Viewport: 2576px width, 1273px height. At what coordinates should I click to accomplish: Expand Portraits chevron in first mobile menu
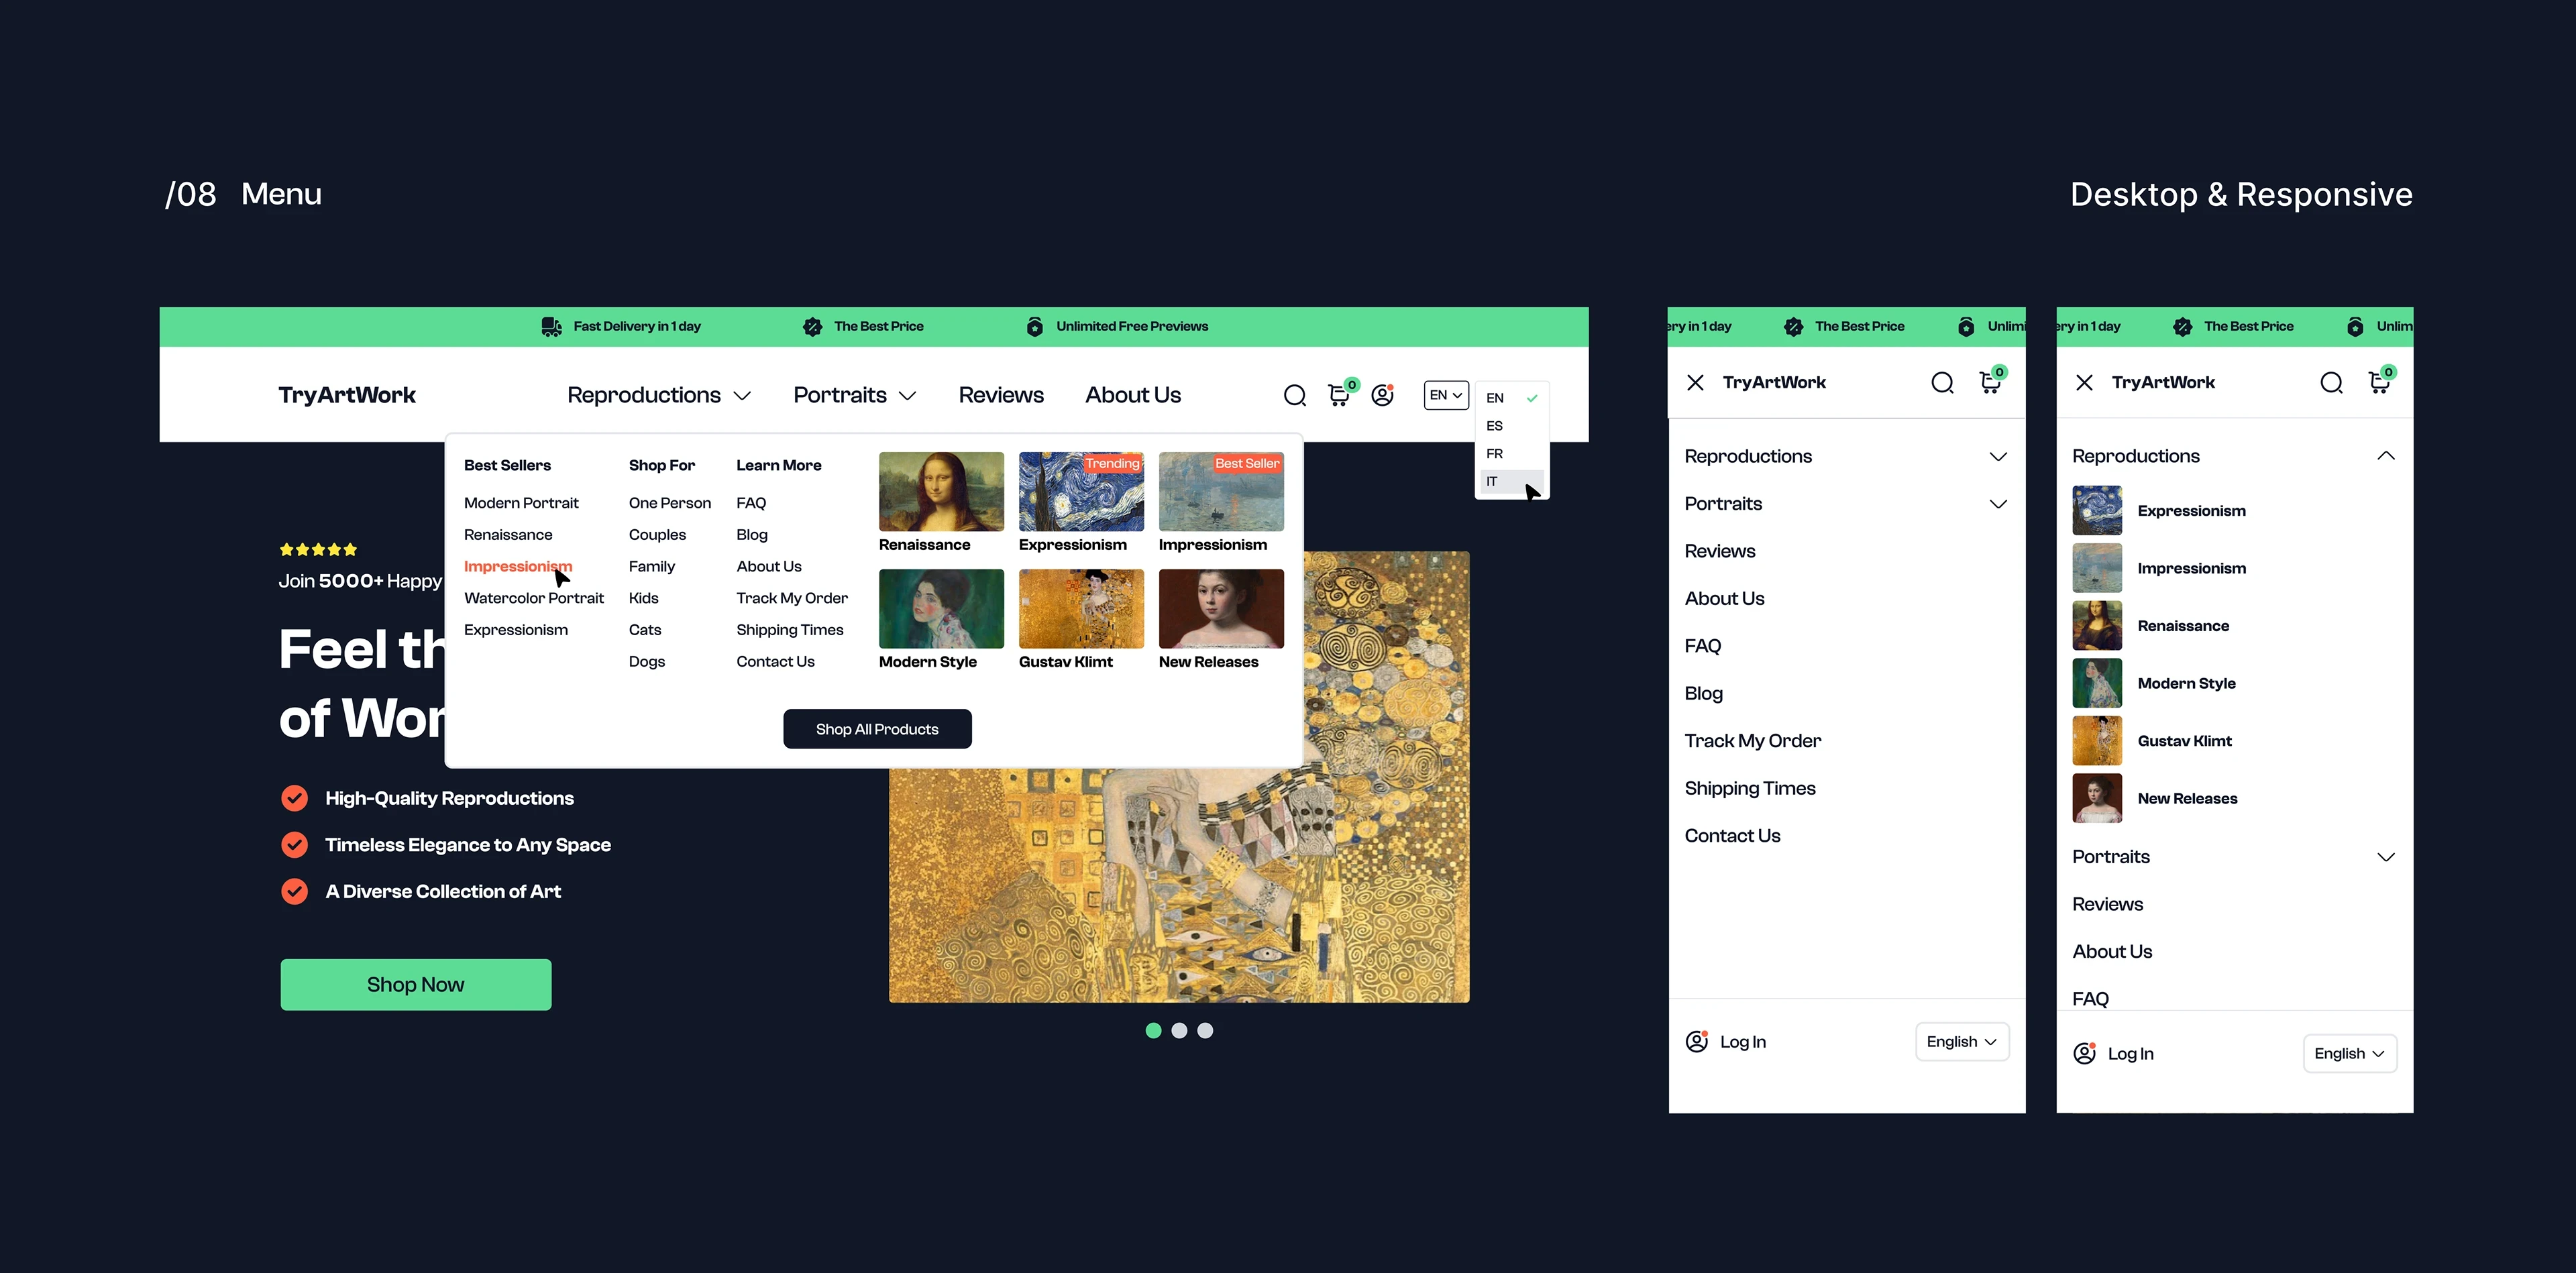pos(1998,504)
